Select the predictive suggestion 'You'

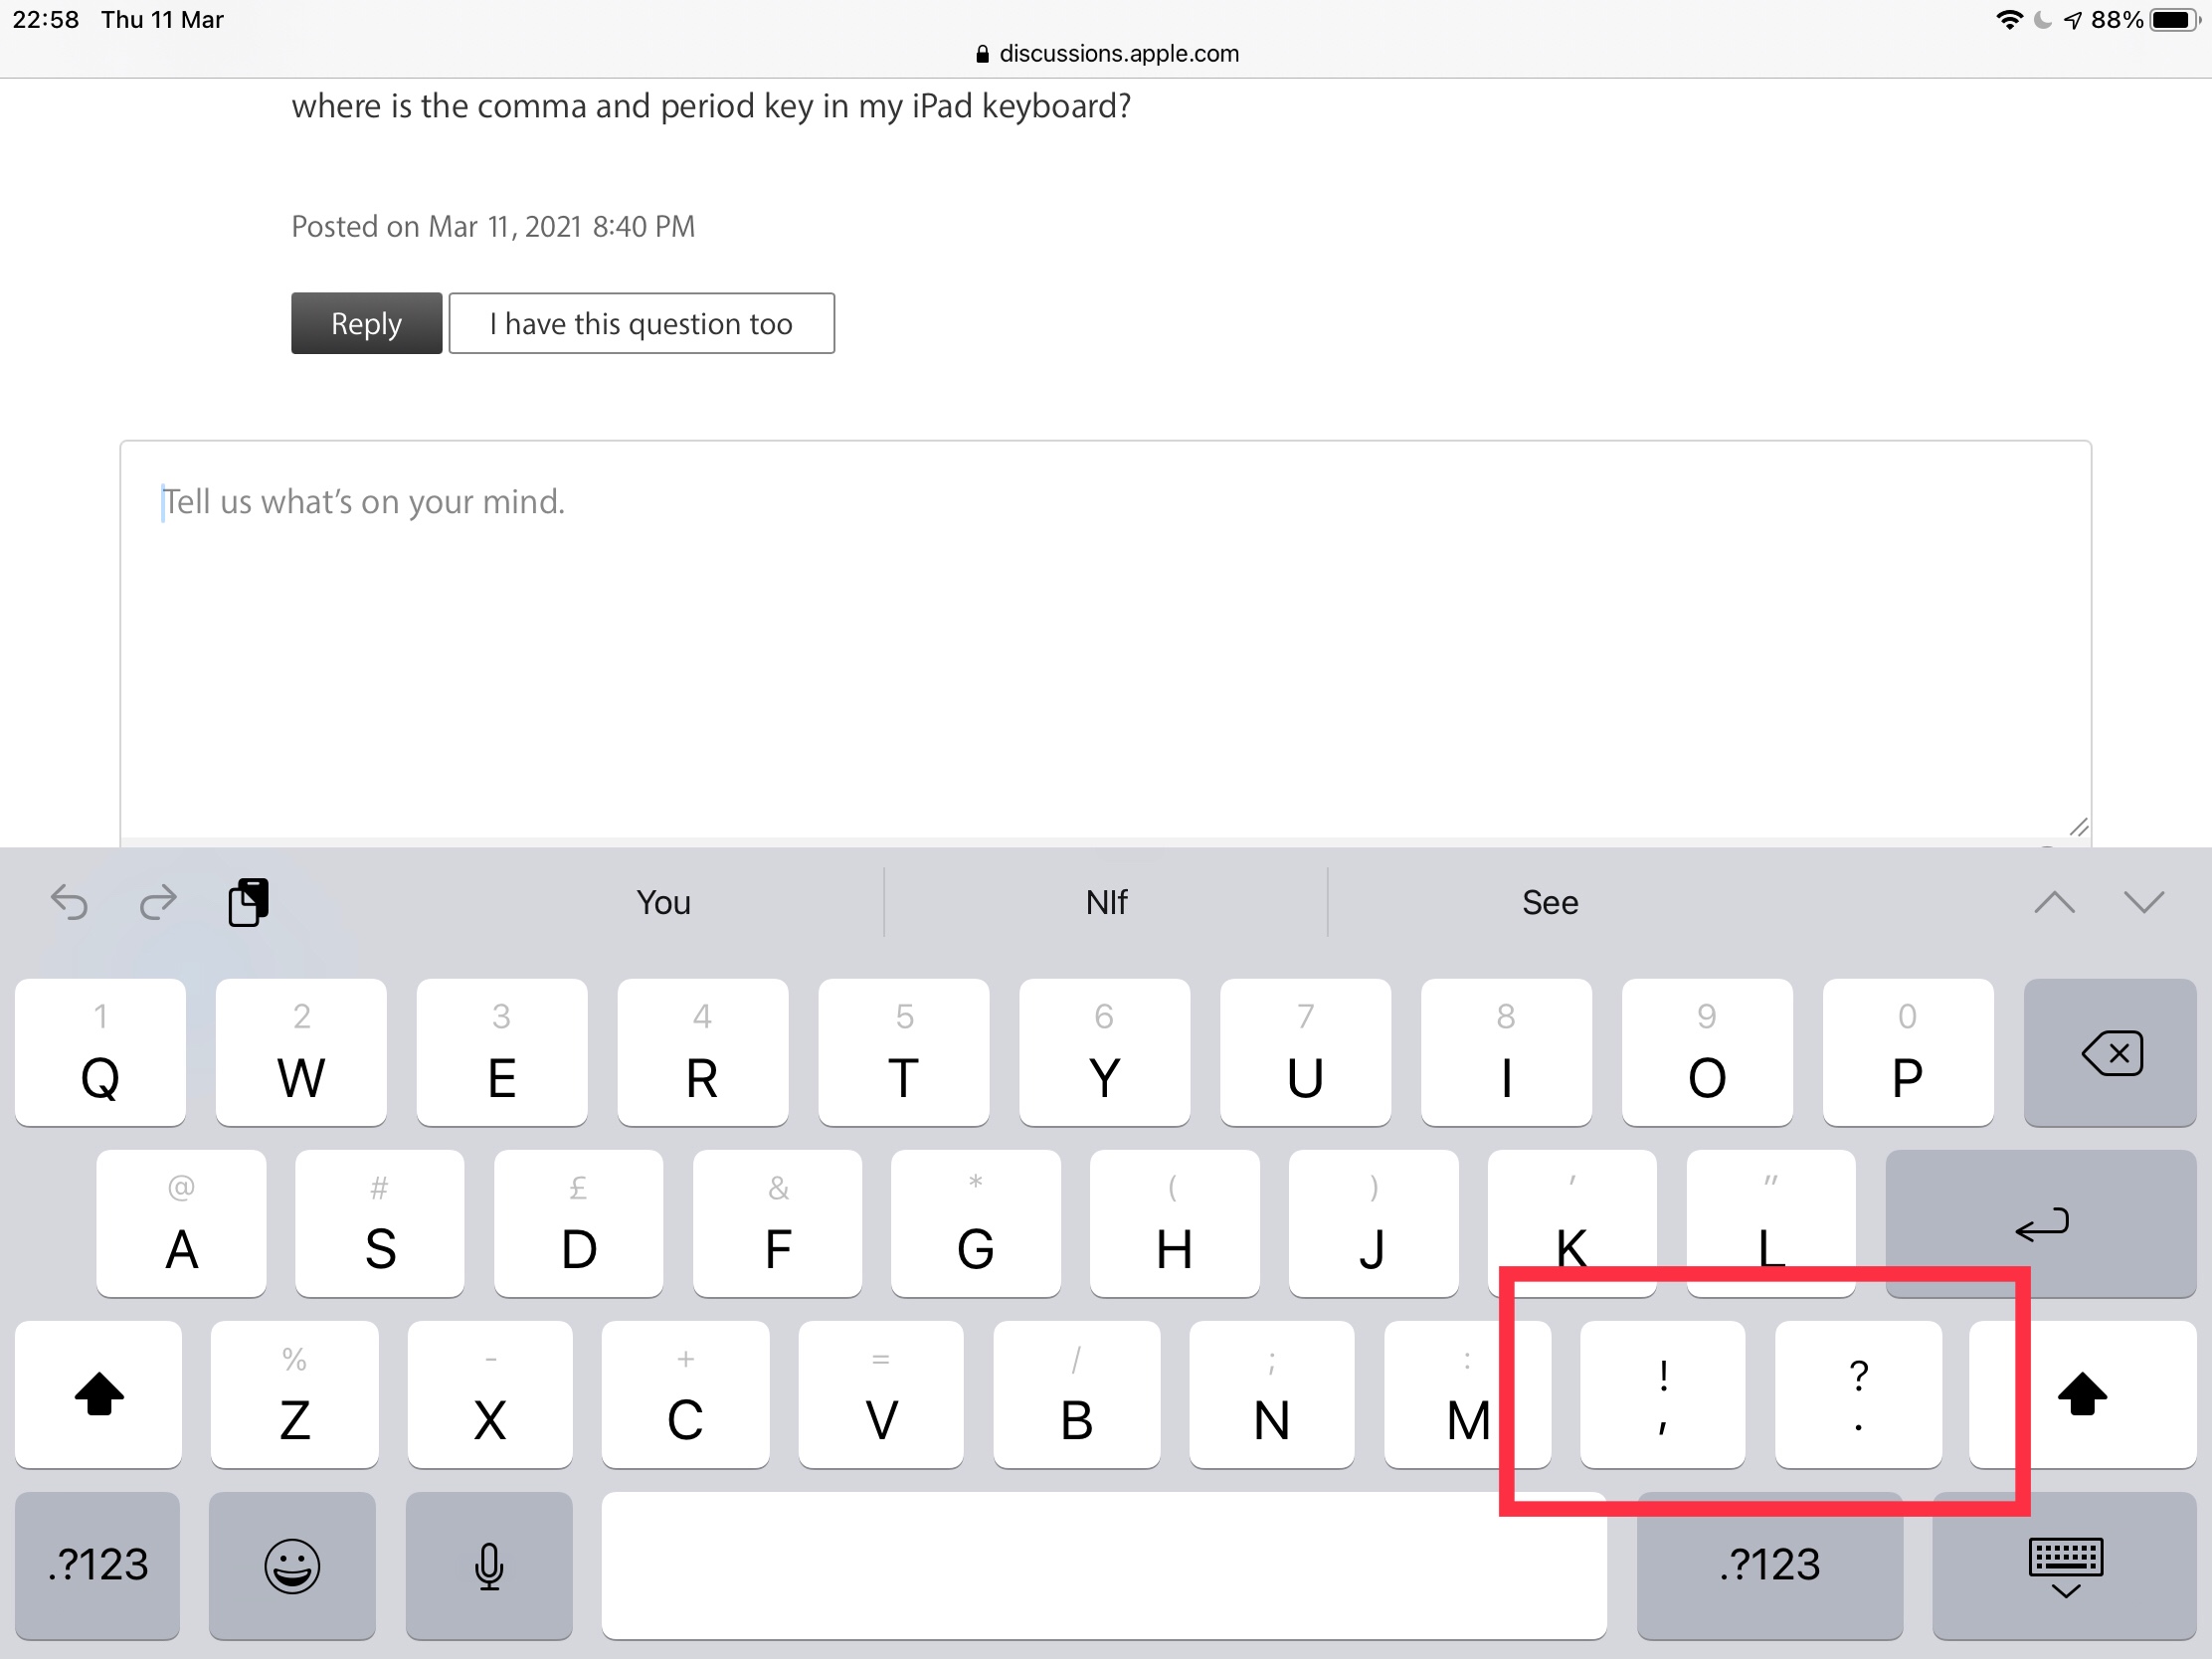[x=663, y=902]
